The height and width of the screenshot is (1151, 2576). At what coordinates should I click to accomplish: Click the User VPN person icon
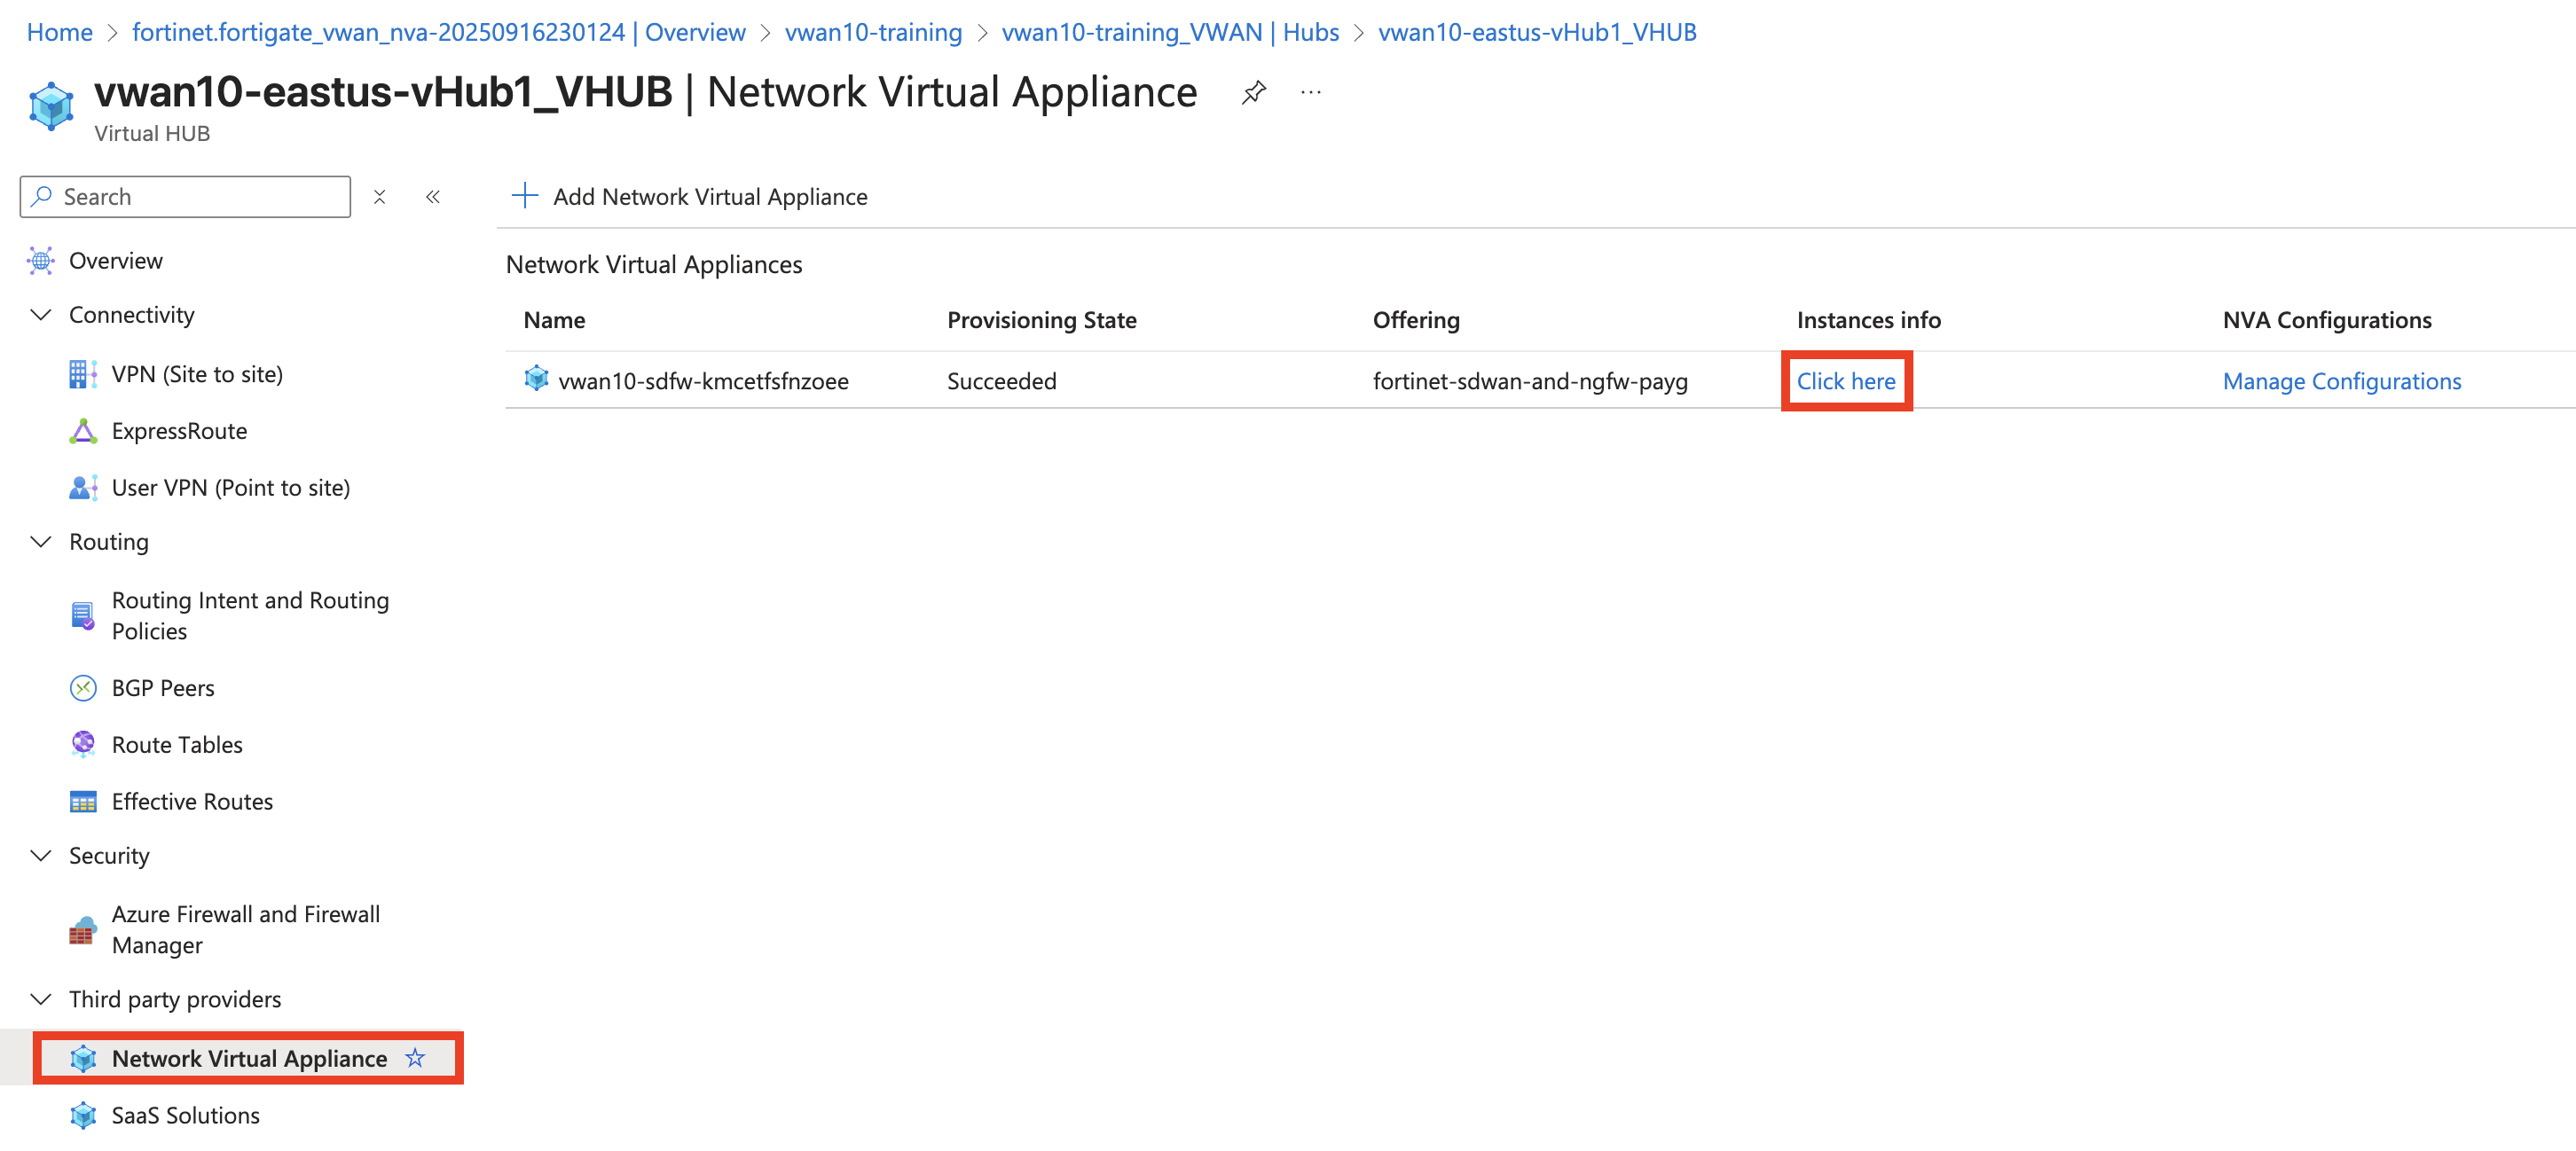[83, 488]
